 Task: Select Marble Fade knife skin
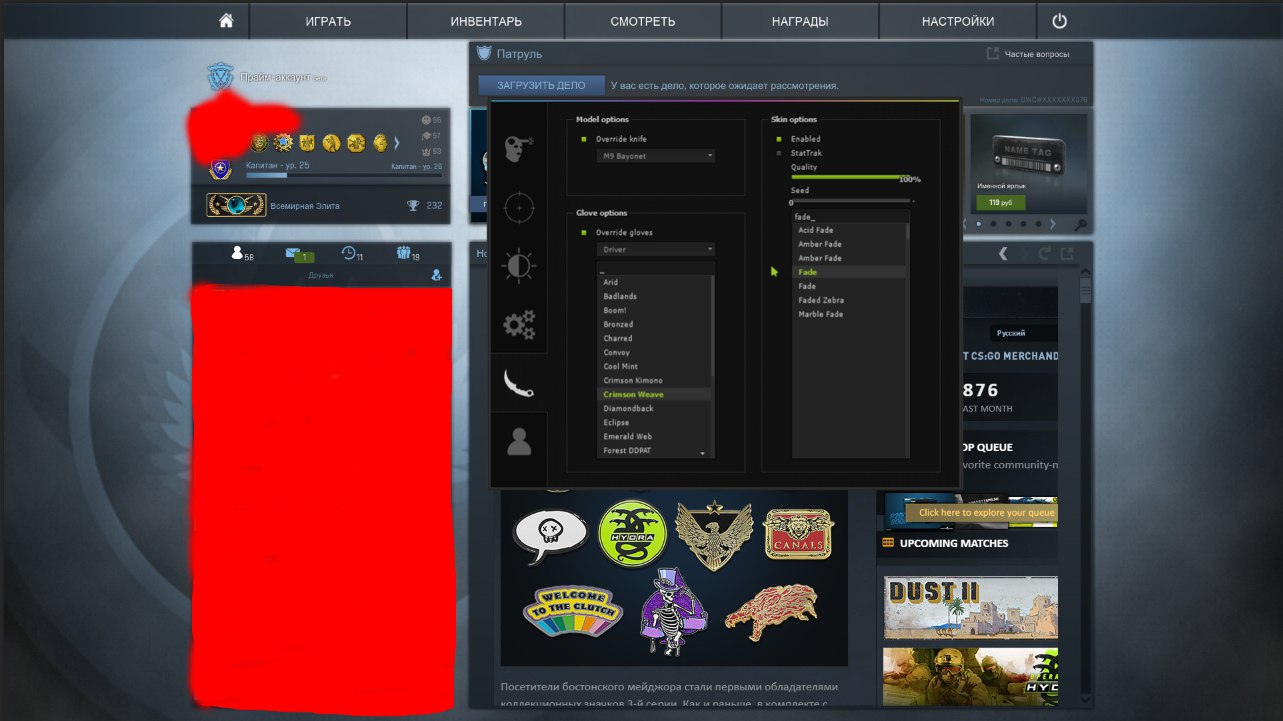[849, 315]
